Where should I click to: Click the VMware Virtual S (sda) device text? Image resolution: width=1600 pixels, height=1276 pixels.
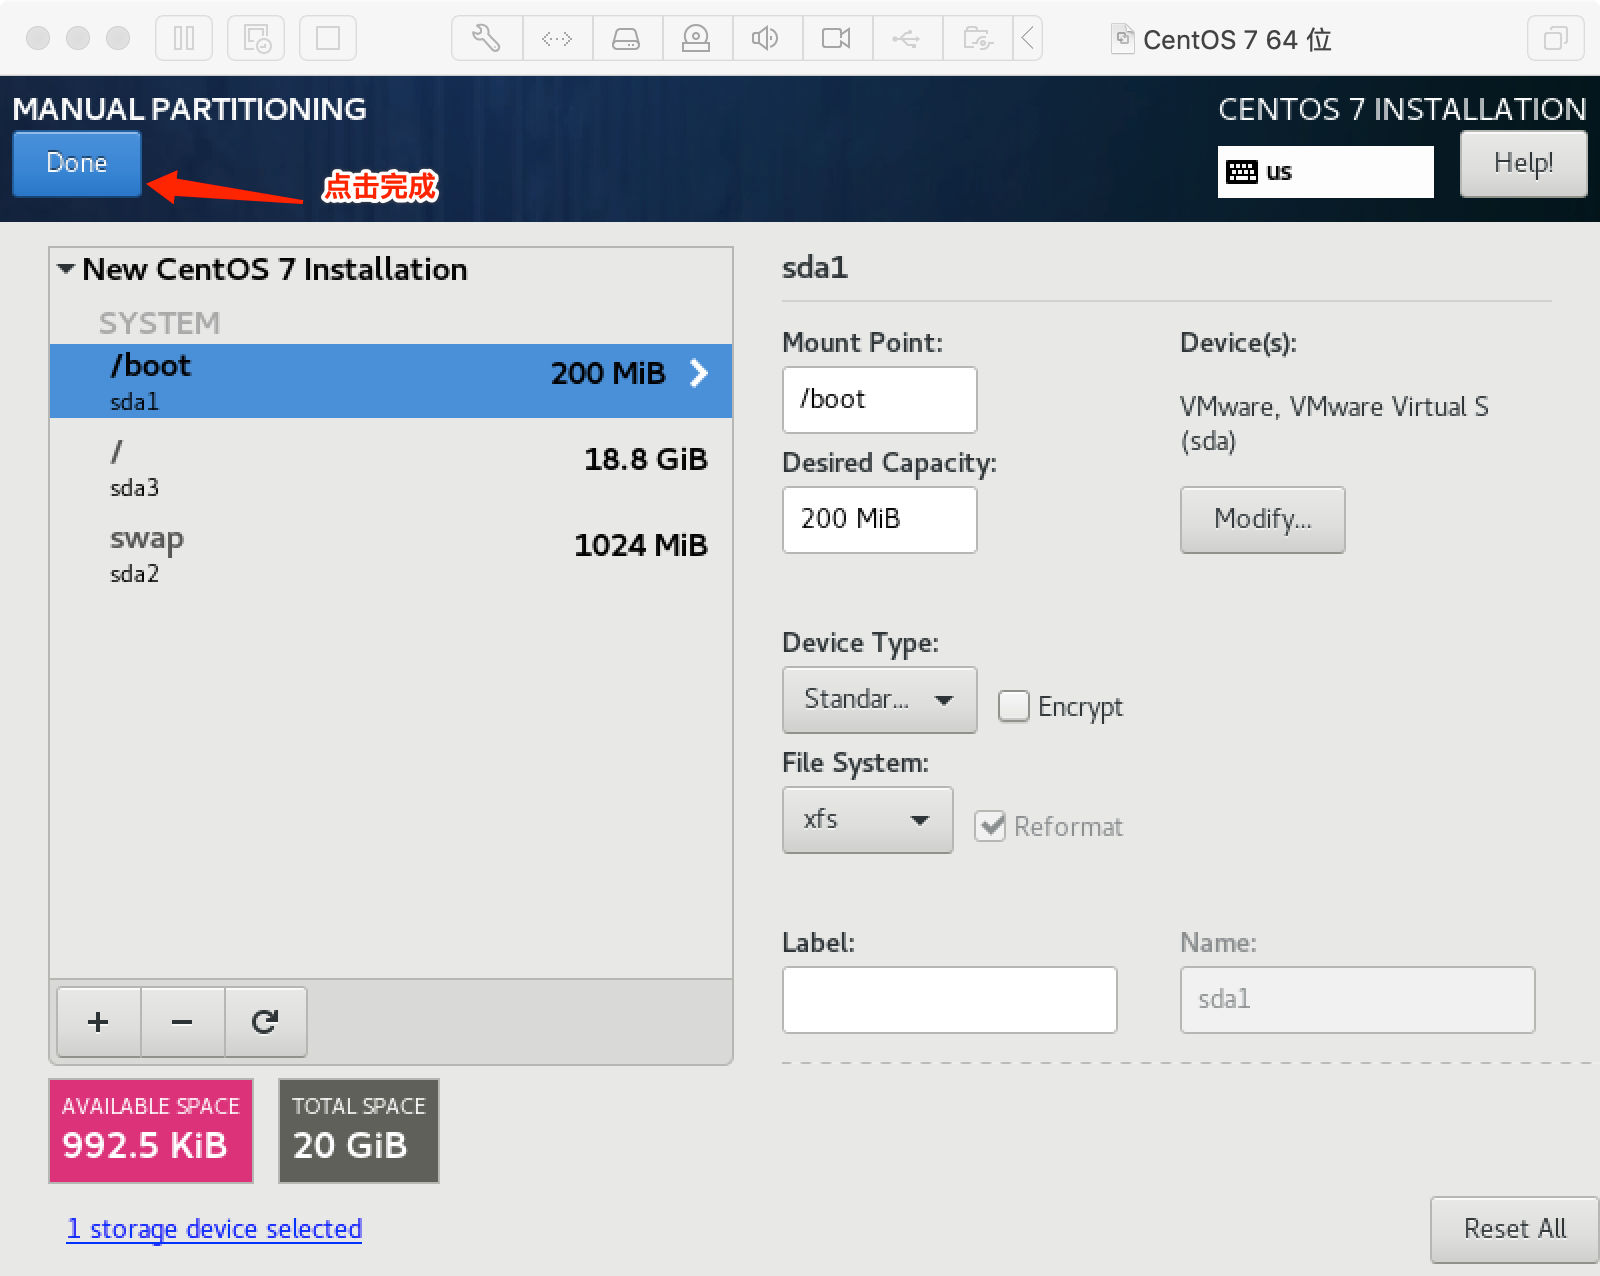tap(1334, 423)
